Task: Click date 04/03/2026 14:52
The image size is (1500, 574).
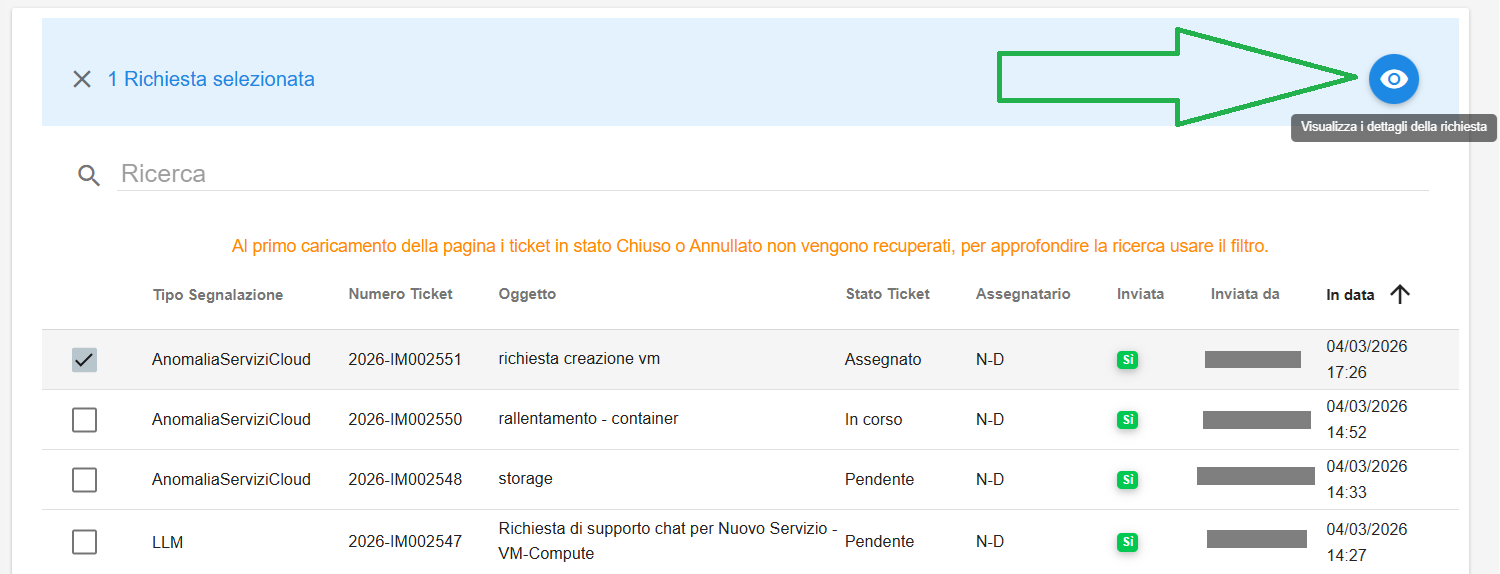Action: (1366, 419)
